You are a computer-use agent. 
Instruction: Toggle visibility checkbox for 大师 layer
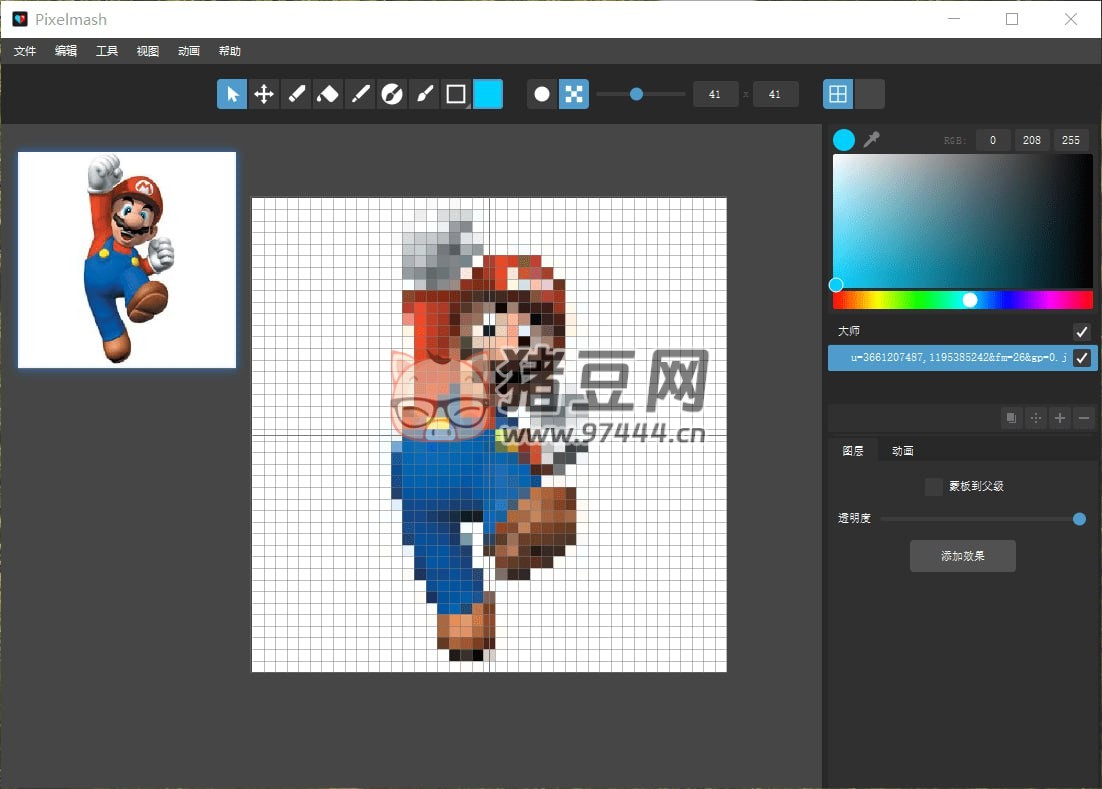click(1081, 331)
